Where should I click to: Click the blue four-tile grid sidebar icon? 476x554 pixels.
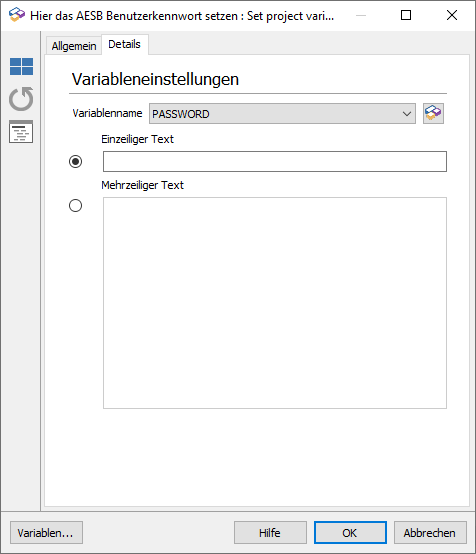click(x=21, y=66)
